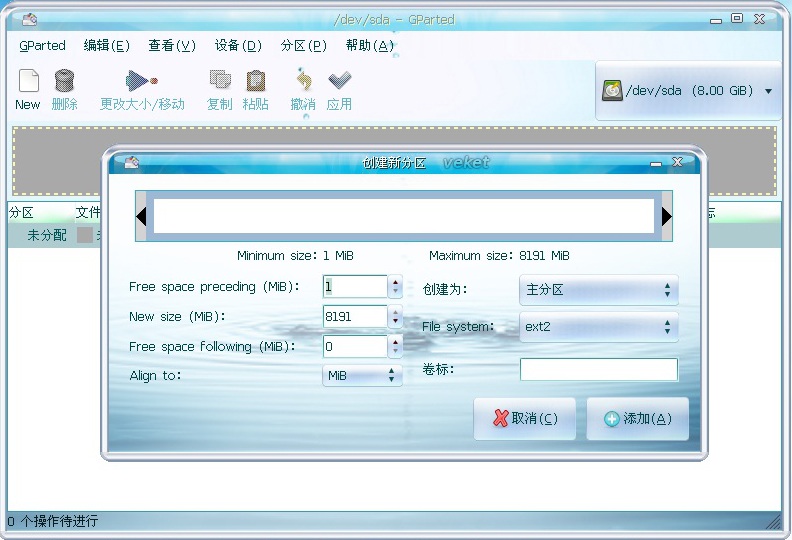Increase Free space following value
Image resolution: width=792 pixels, height=540 pixels.
pyautogui.click(x=395, y=341)
